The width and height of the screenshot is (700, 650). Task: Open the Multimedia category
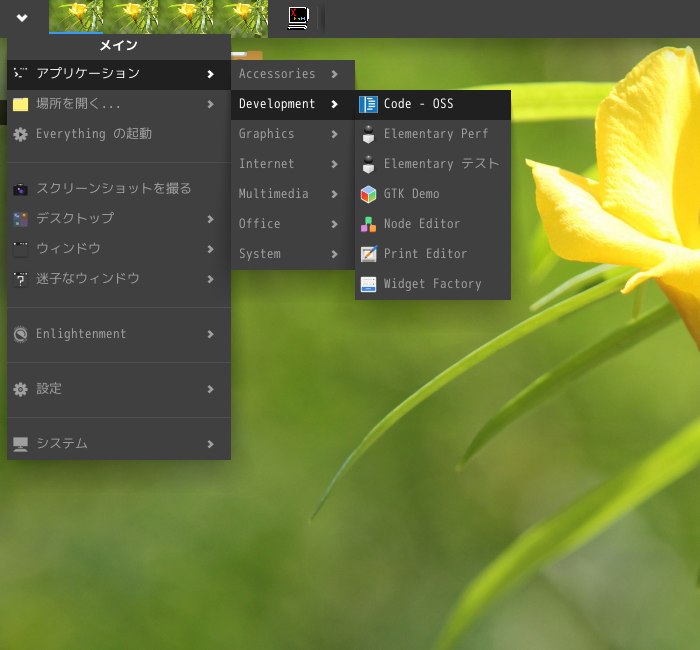[293, 194]
